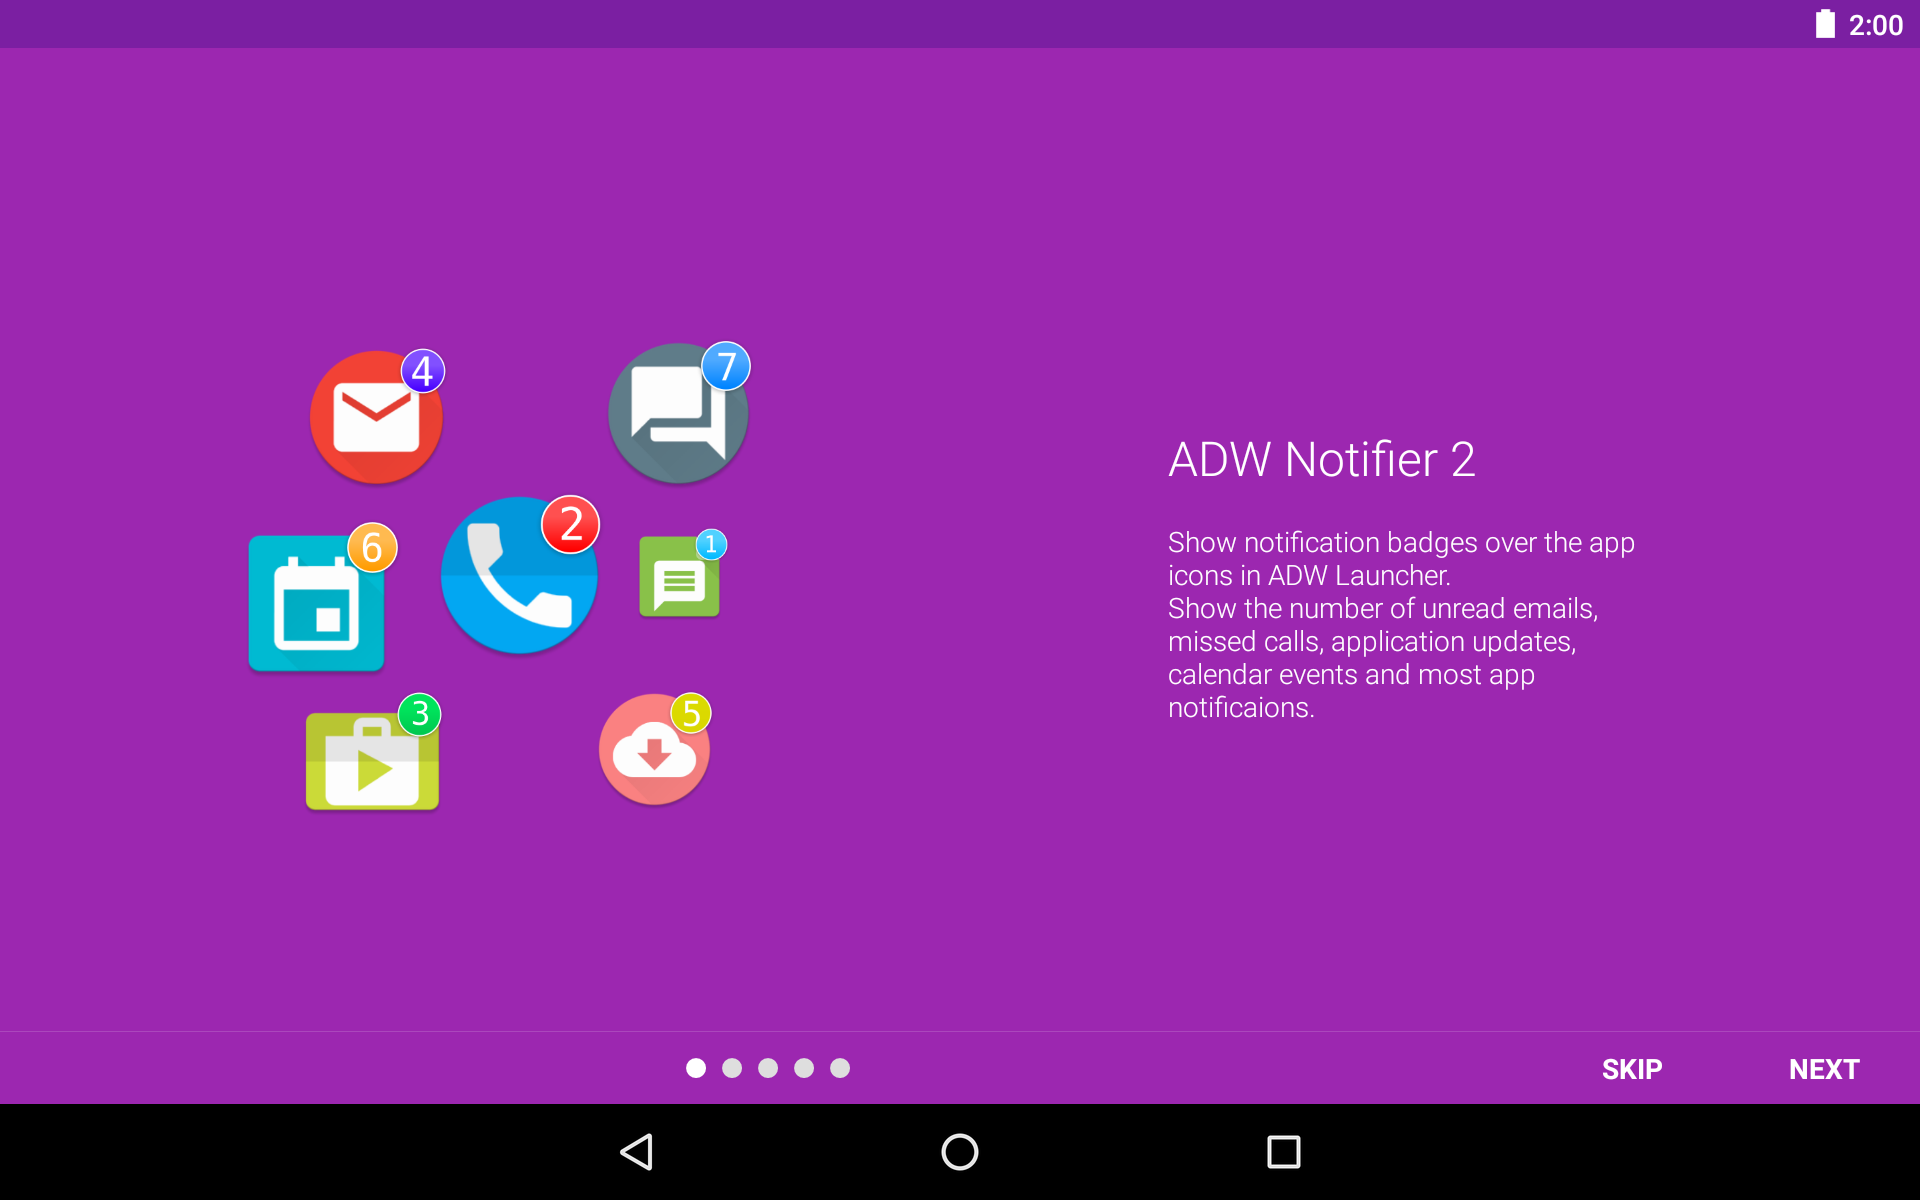Jump to fifth page indicator dot
Image resolution: width=1920 pixels, height=1200 pixels.
click(x=840, y=1068)
